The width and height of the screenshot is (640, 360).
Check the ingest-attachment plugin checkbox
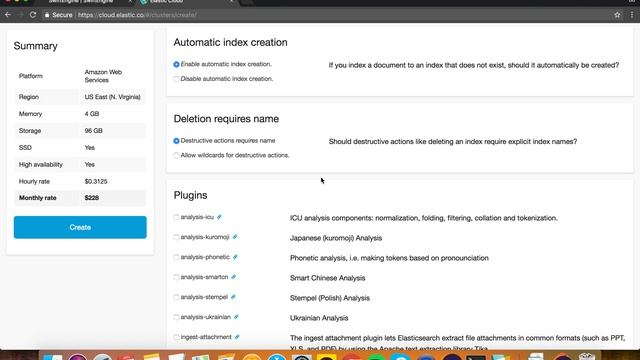click(176, 337)
